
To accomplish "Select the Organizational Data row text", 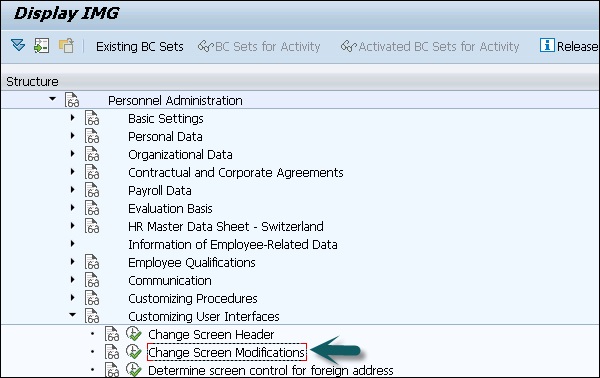I will [x=180, y=155].
